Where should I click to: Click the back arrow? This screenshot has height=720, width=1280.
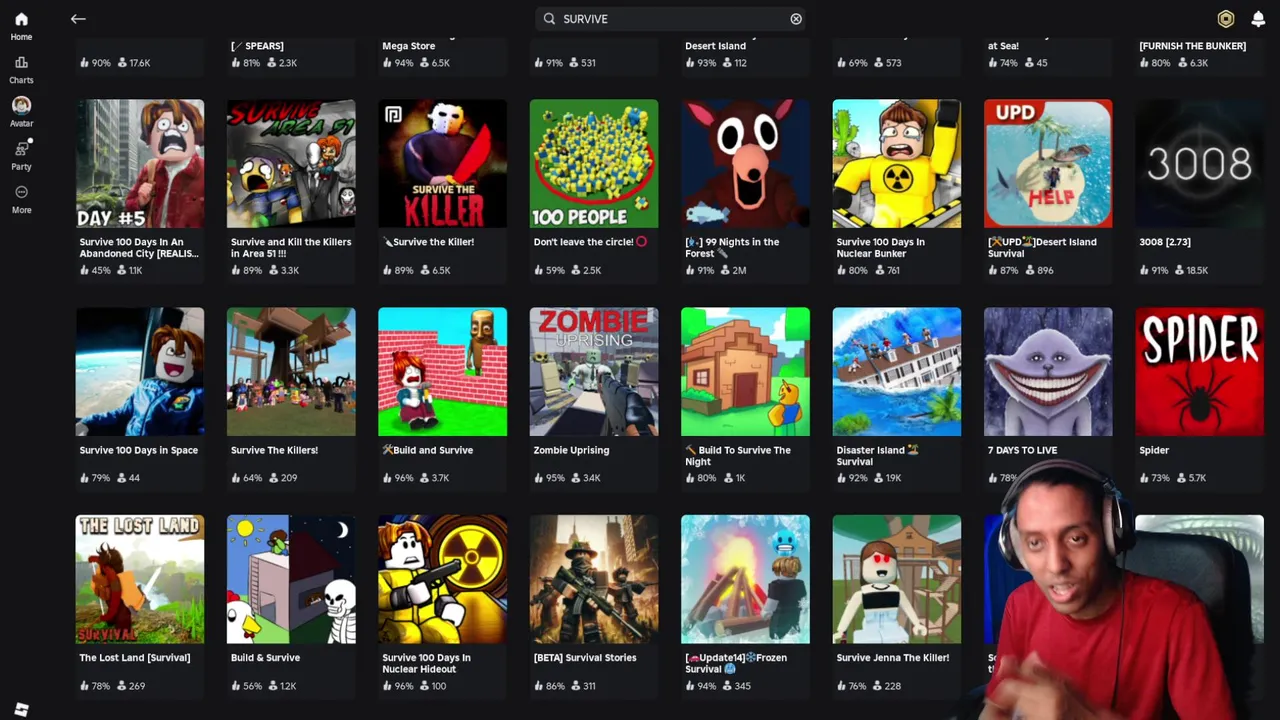point(78,18)
